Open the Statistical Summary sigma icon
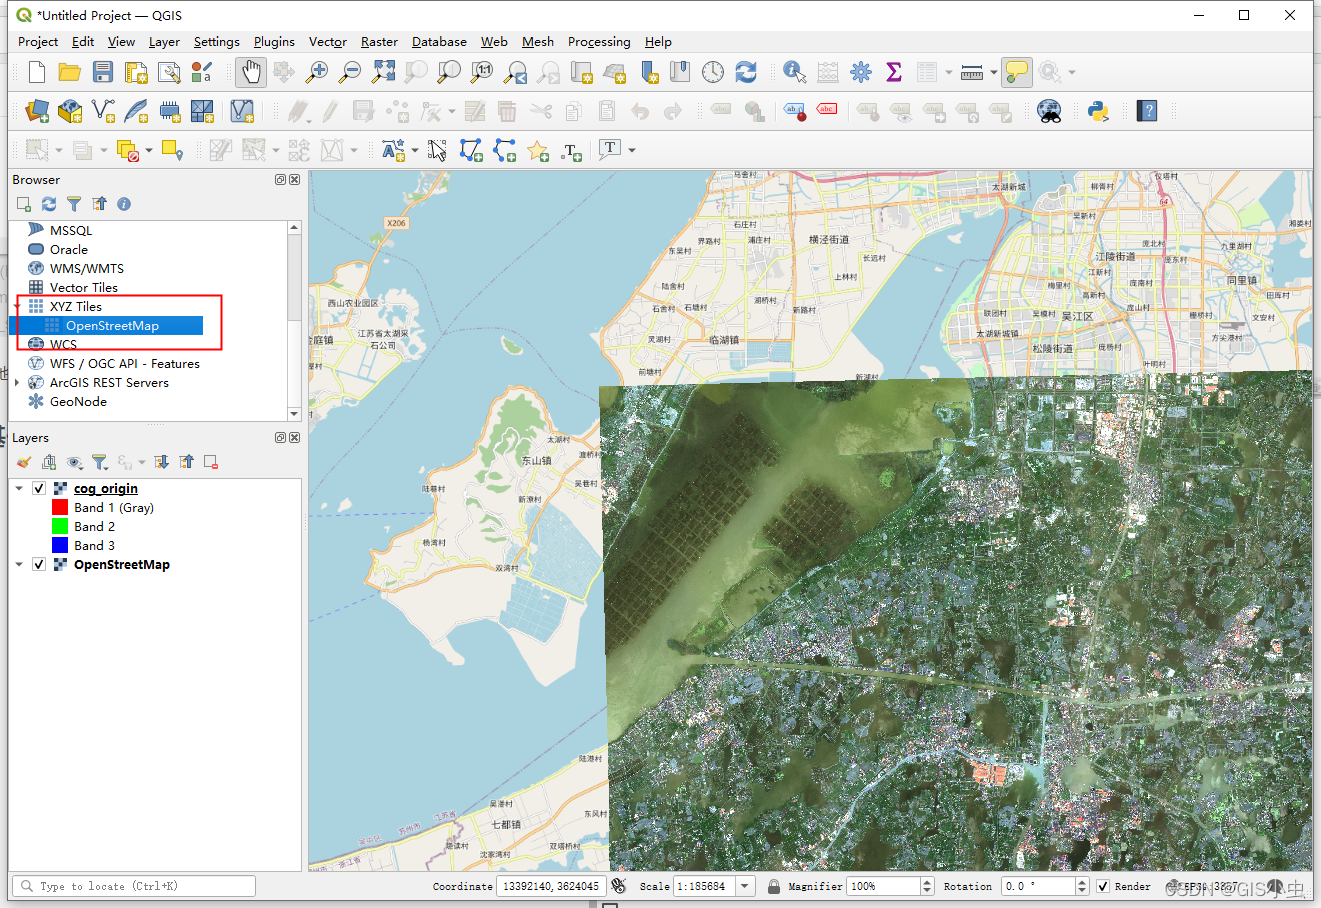 coord(894,72)
